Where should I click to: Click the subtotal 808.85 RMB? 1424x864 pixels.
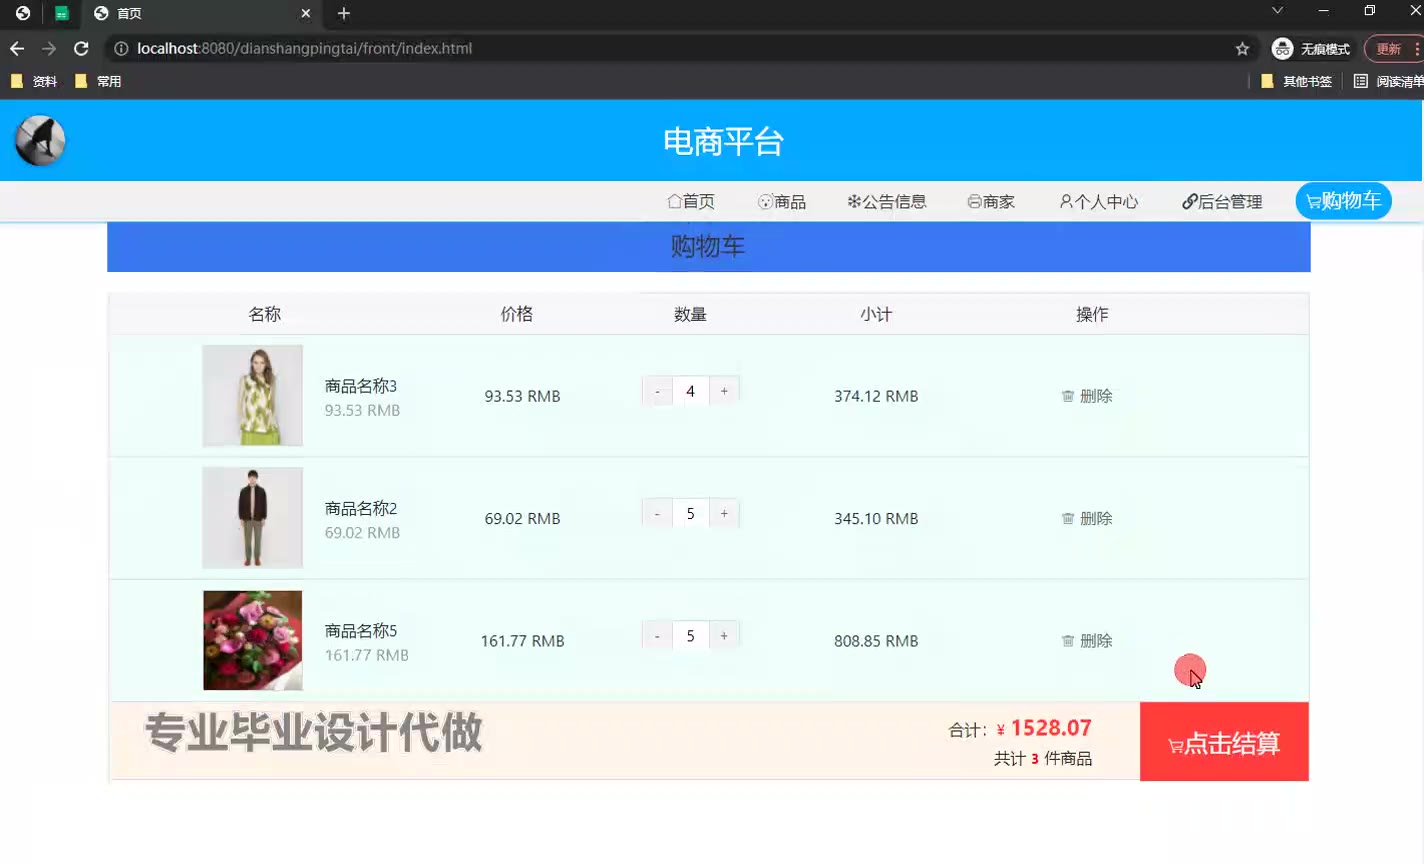[876, 641]
